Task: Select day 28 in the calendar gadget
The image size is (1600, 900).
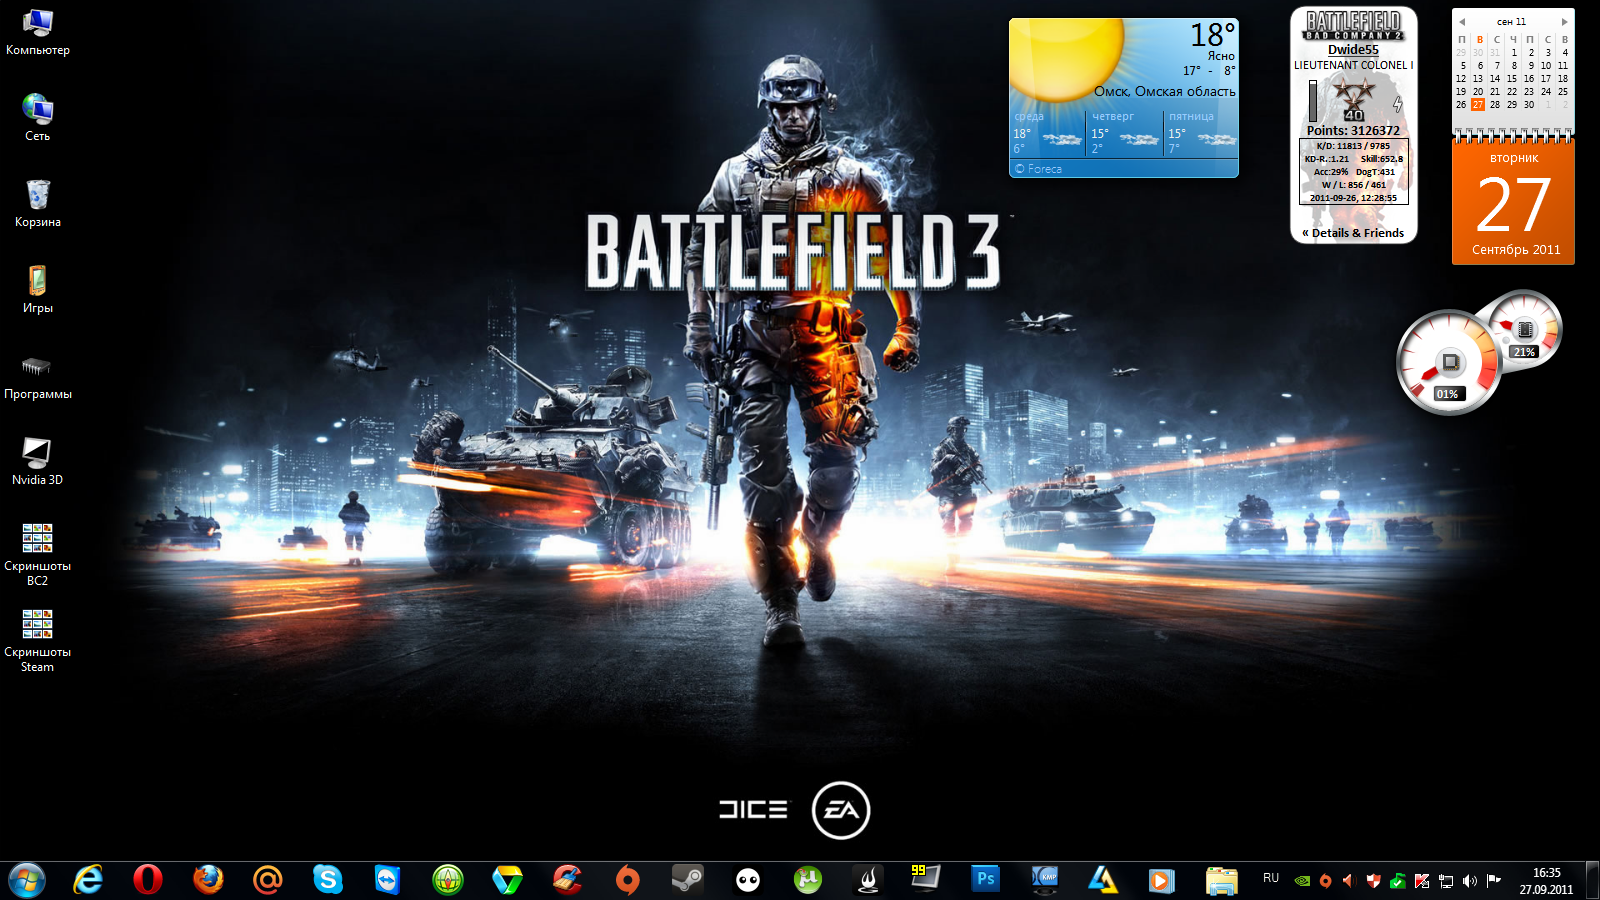Action: (1495, 104)
